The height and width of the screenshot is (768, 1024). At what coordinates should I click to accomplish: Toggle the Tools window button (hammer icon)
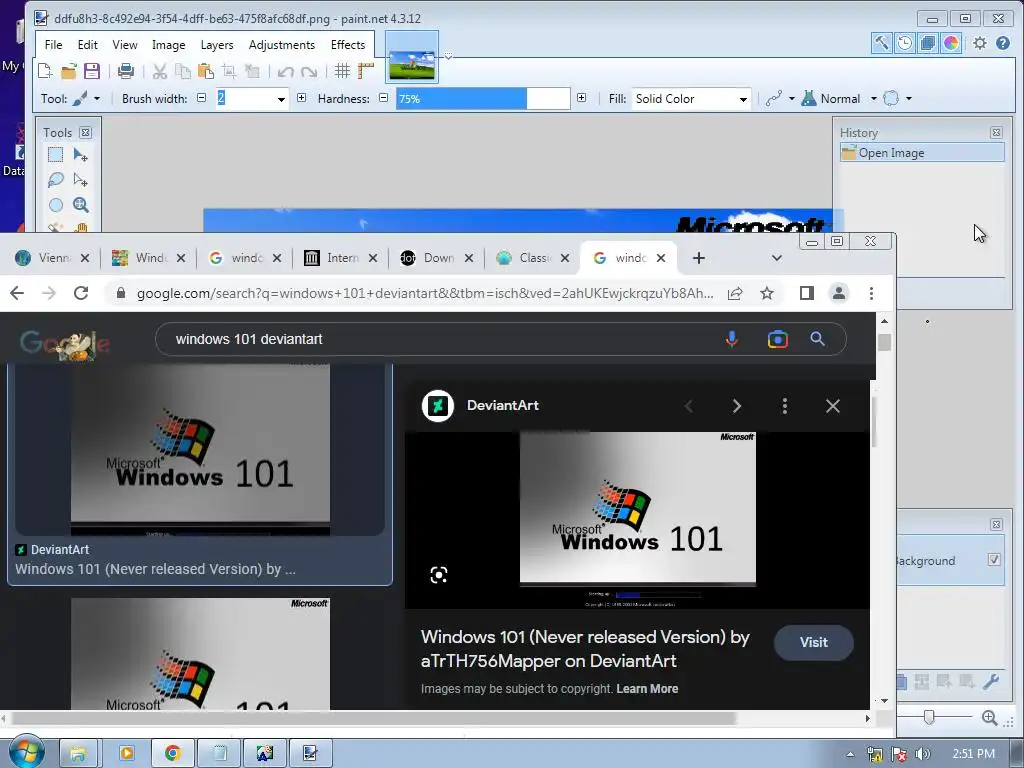pyautogui.click(x=881, y=43)
